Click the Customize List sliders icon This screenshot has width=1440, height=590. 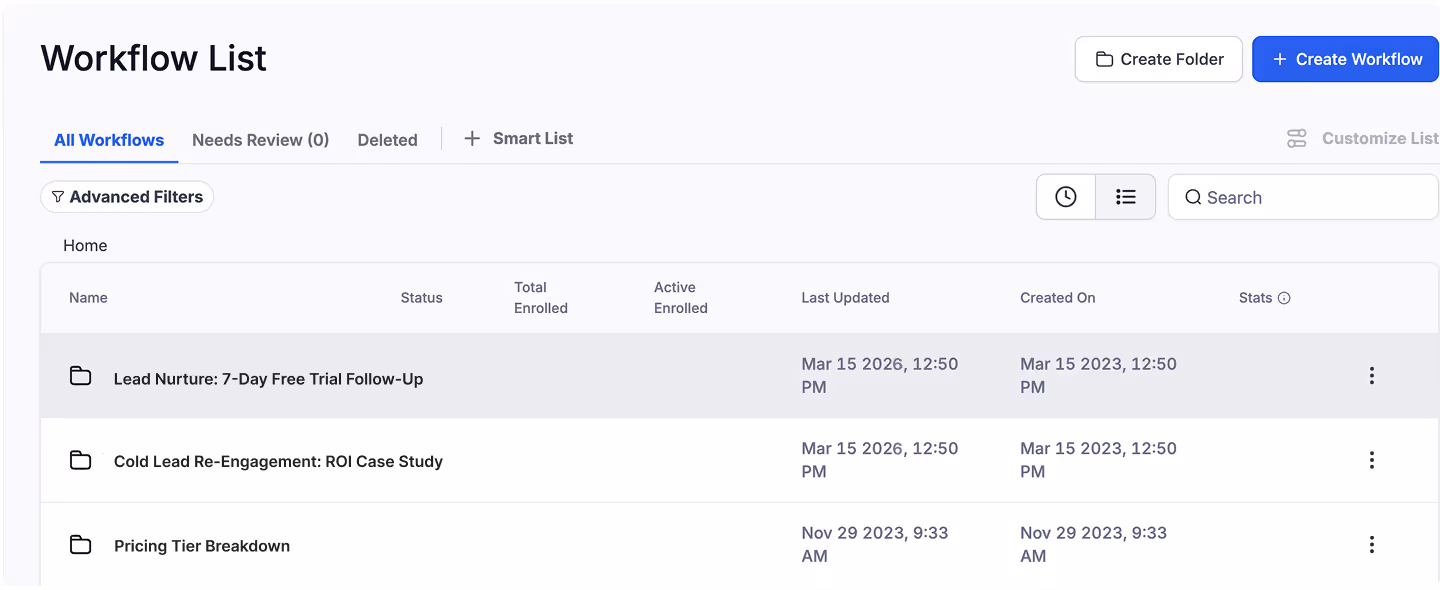pos(1297,139)
